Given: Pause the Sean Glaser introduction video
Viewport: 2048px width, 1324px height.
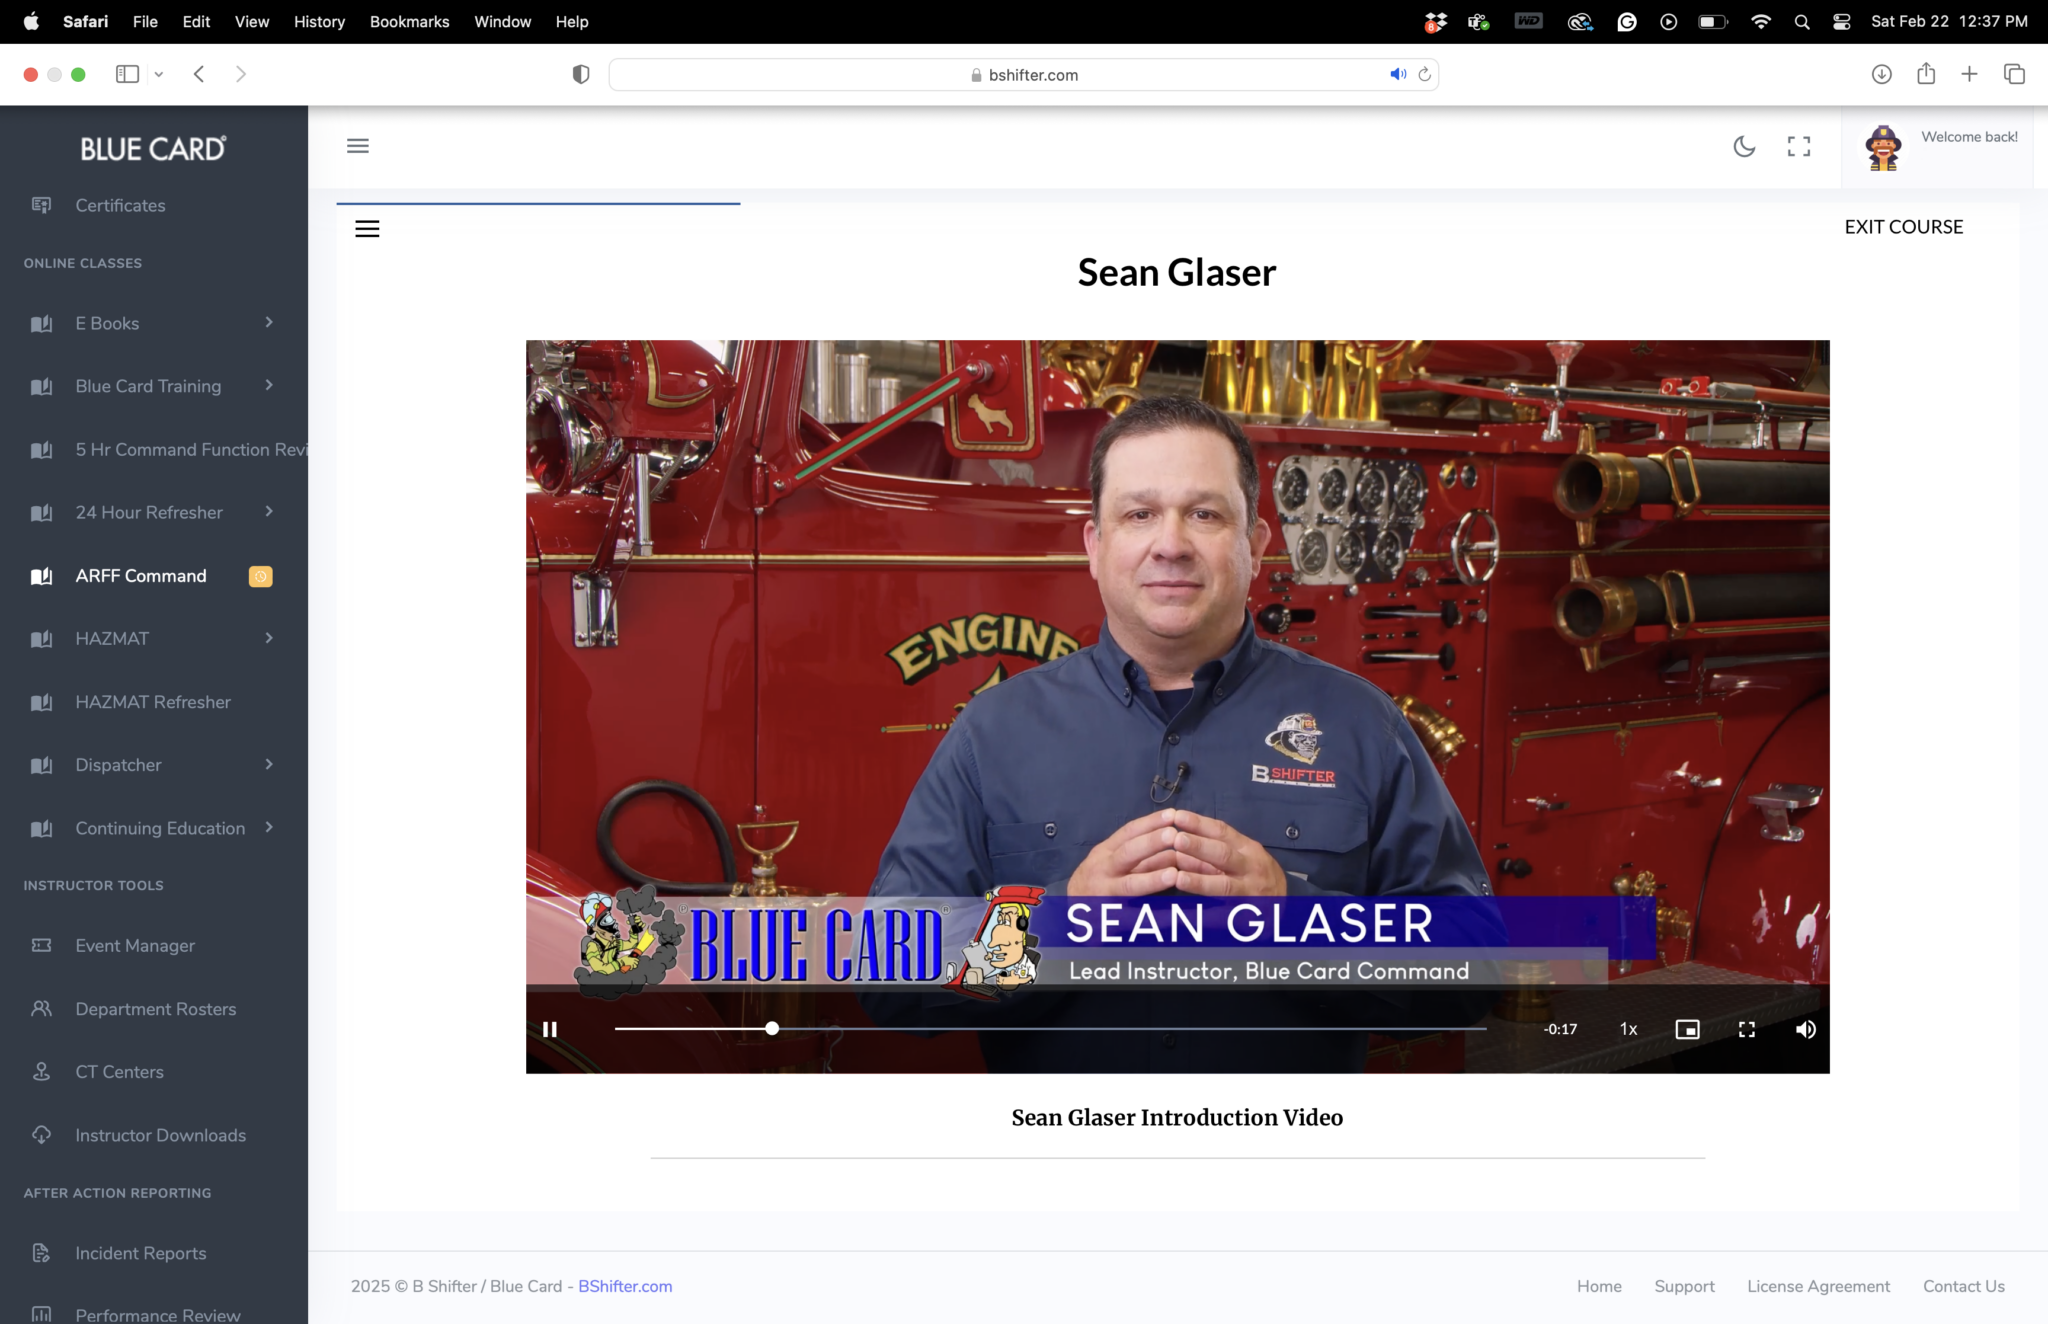Looking at the screenshot, I should pyautogui.click(x=549, y=1029).
